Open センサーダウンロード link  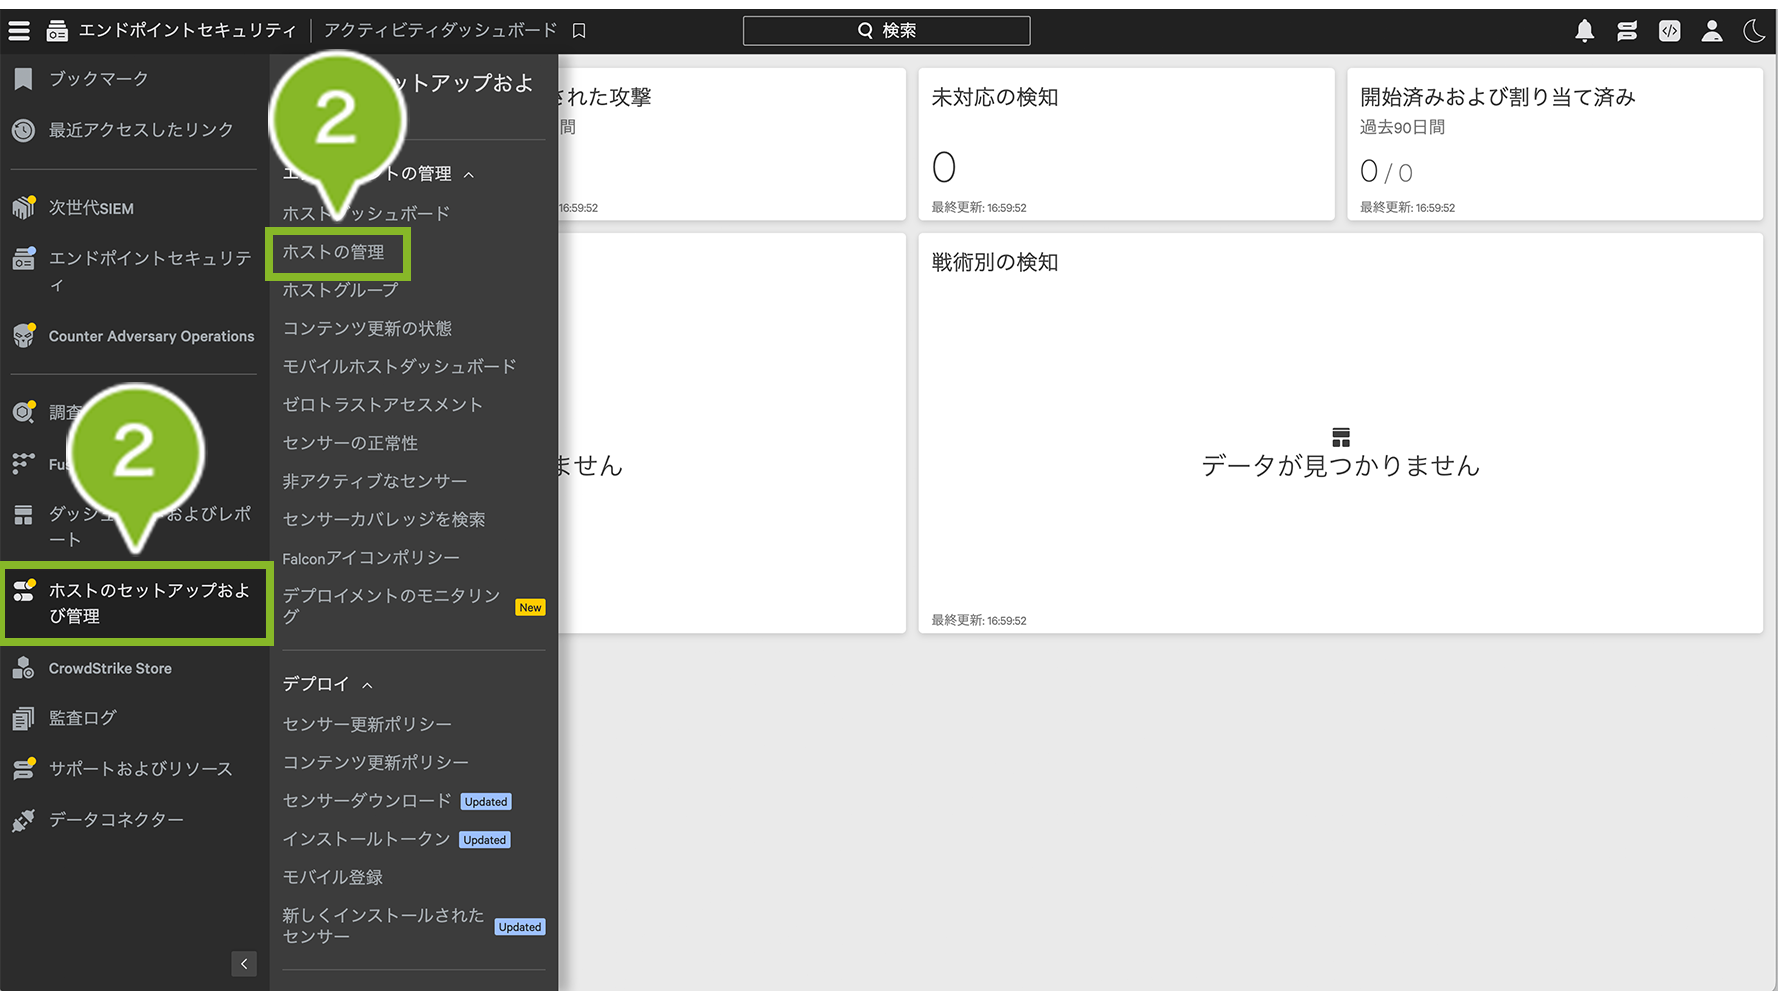coord(366,801)
